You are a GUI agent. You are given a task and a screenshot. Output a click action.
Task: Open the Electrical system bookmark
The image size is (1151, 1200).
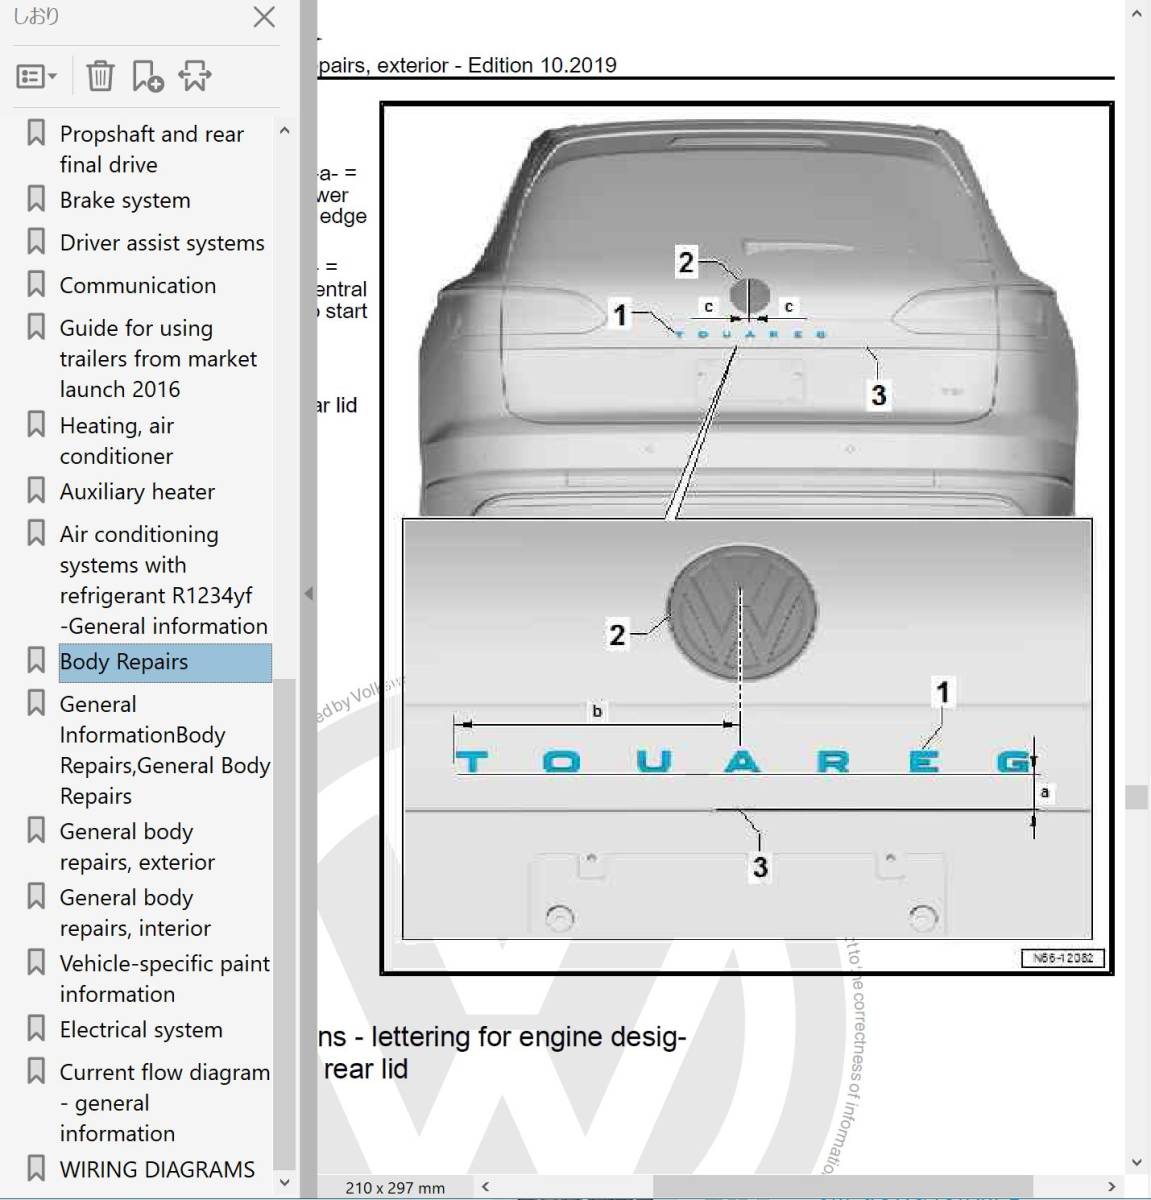click(141, 1029)
